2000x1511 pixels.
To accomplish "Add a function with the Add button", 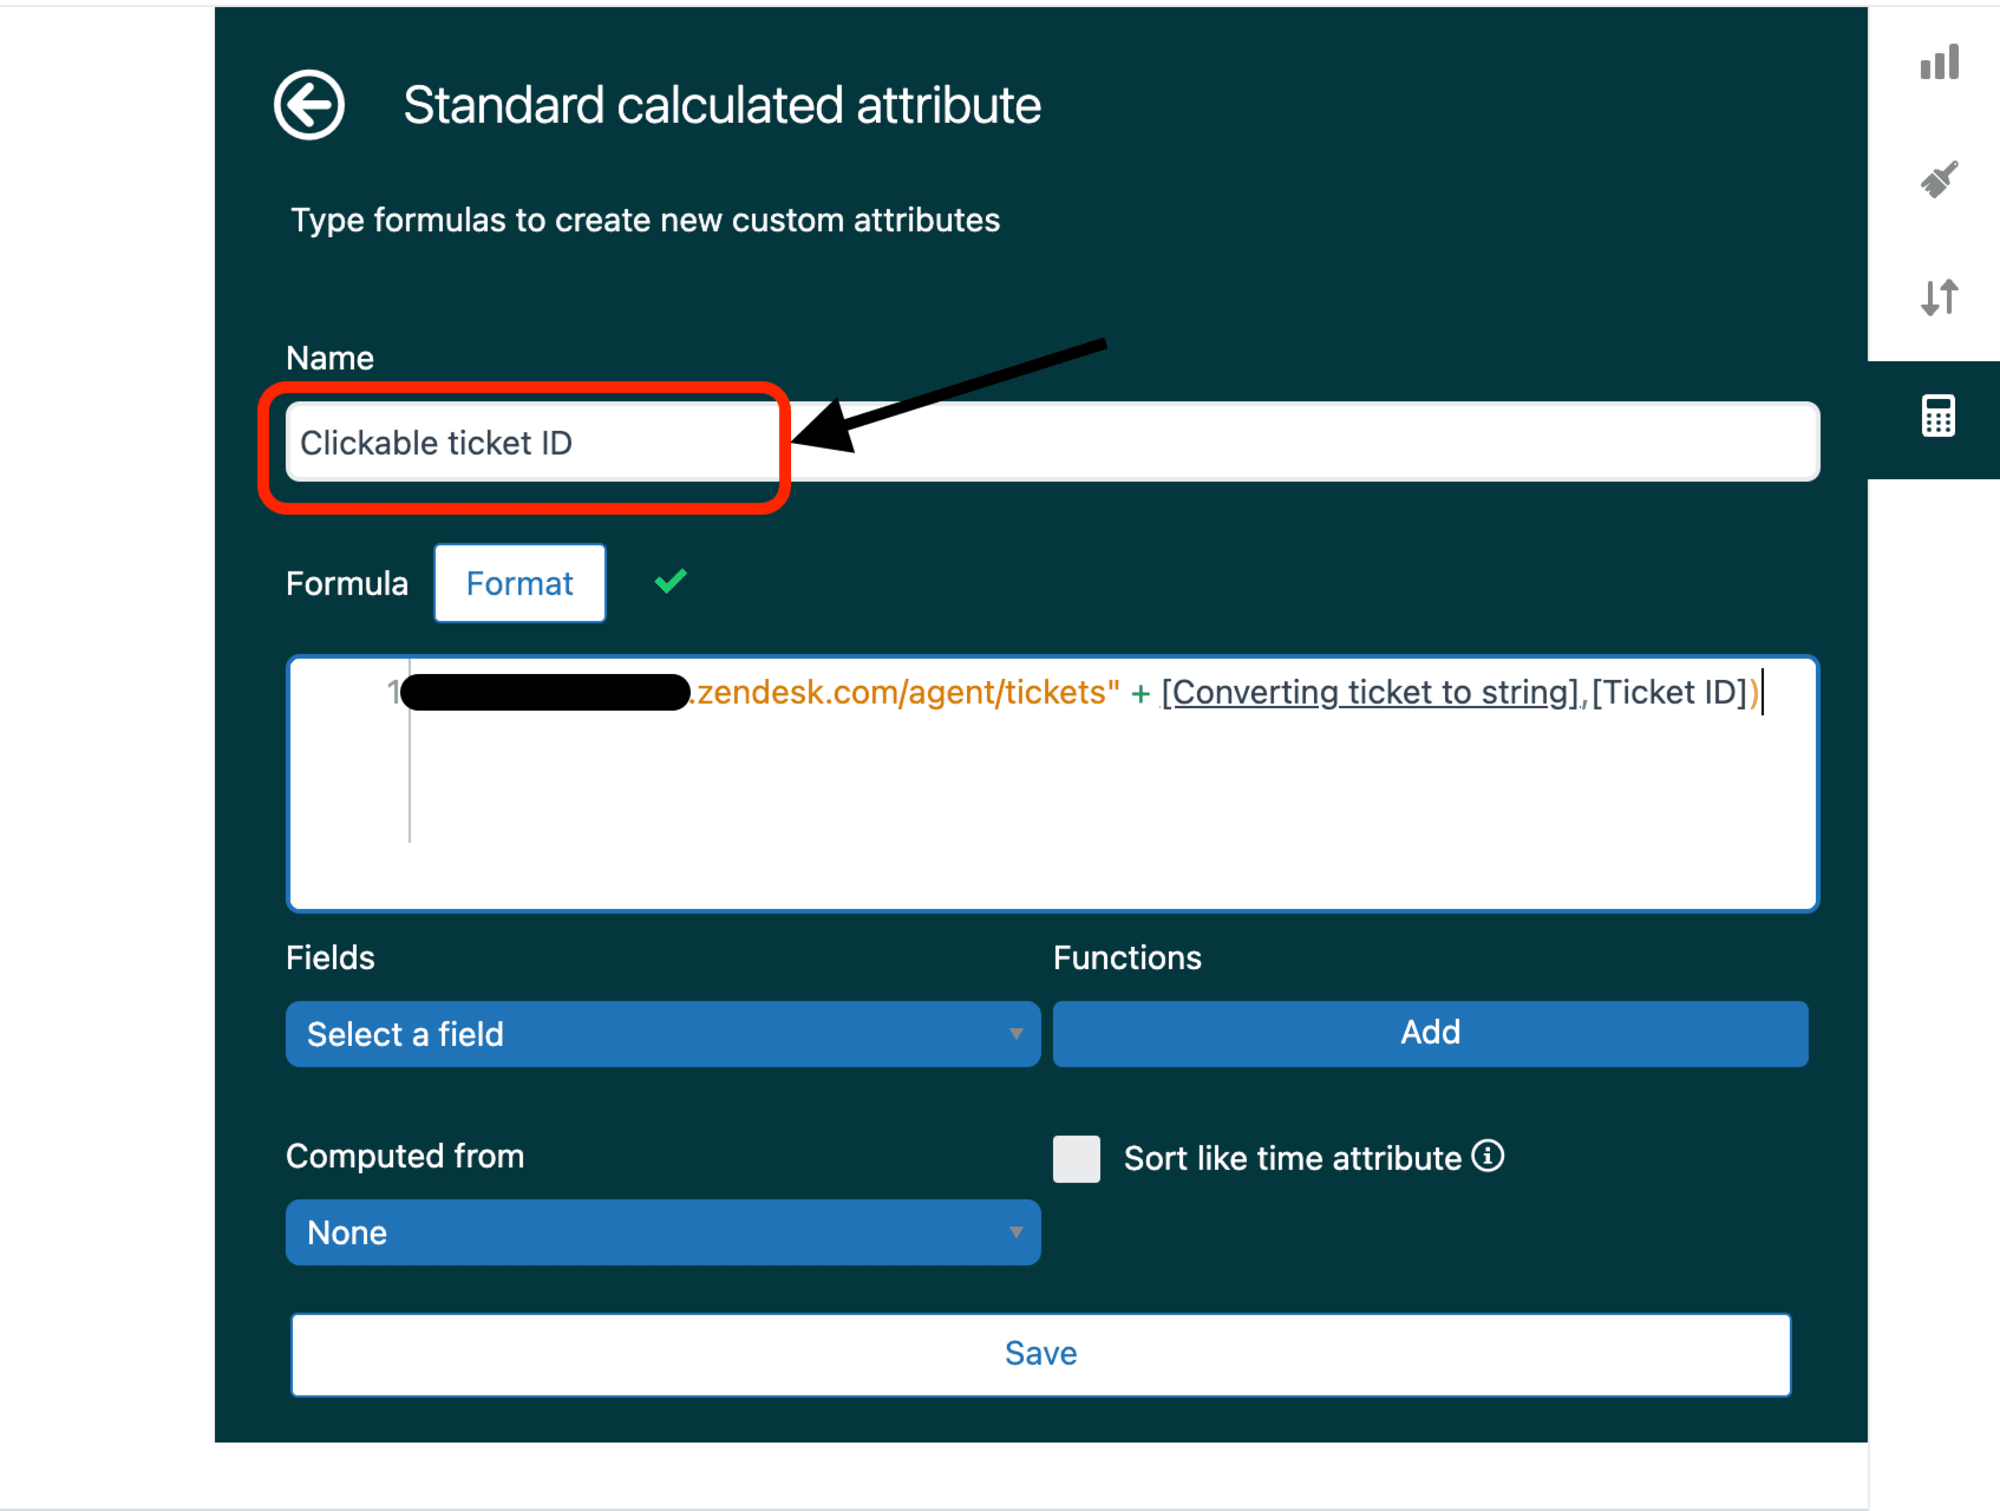I will 1430,1033.
